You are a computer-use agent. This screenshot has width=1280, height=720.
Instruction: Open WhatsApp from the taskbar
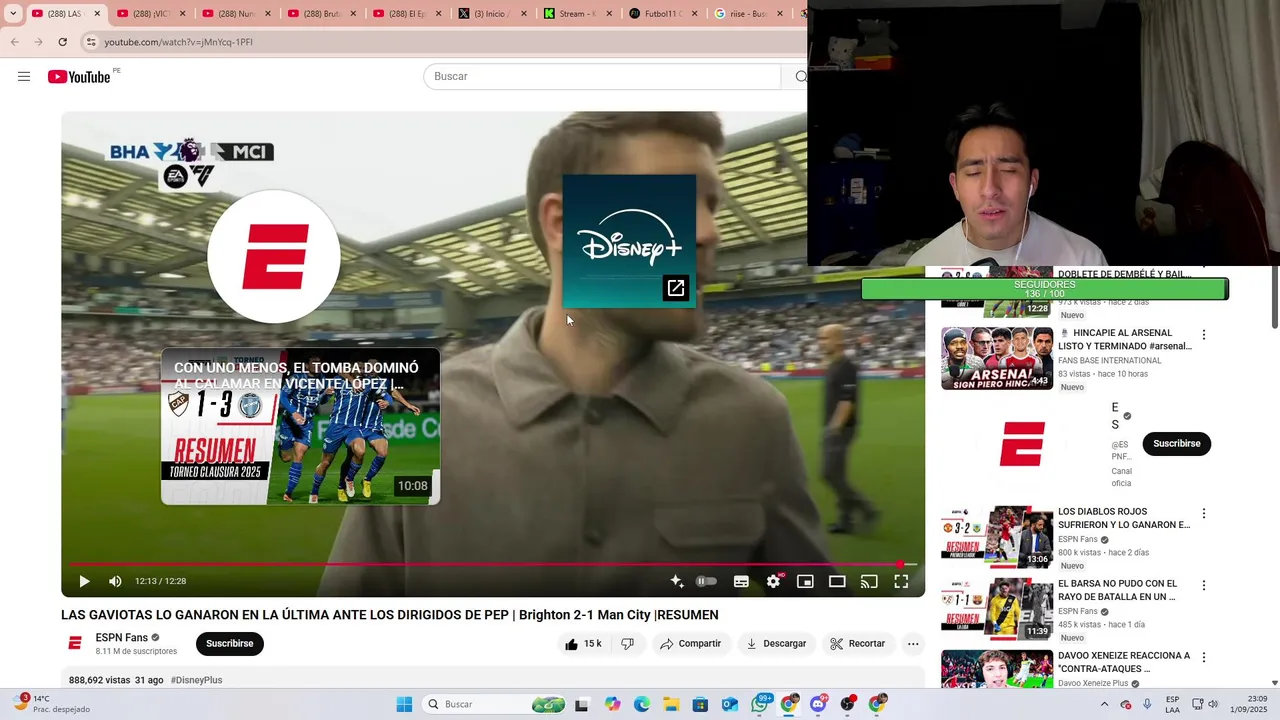760,704
